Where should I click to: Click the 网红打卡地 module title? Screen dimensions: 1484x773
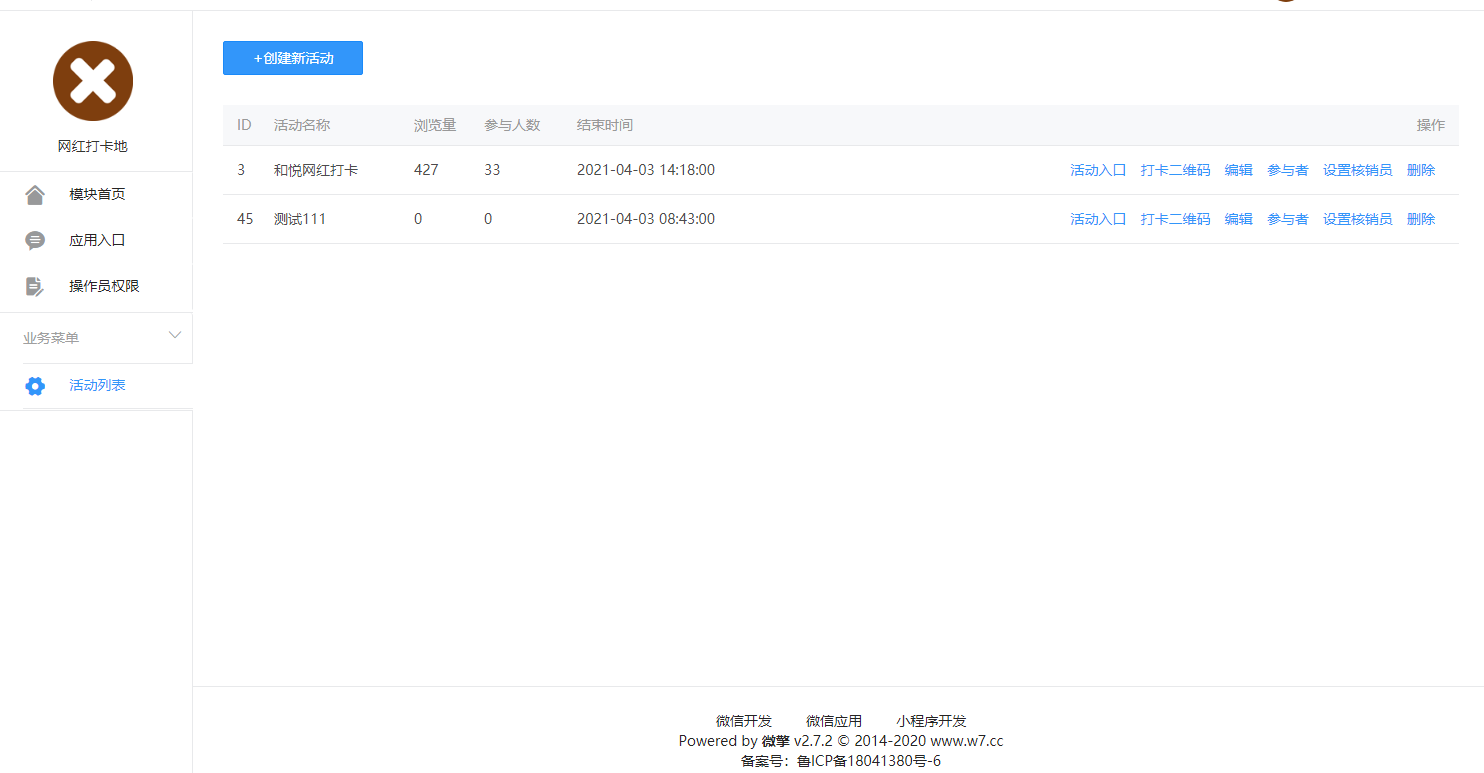coord(93,146)
